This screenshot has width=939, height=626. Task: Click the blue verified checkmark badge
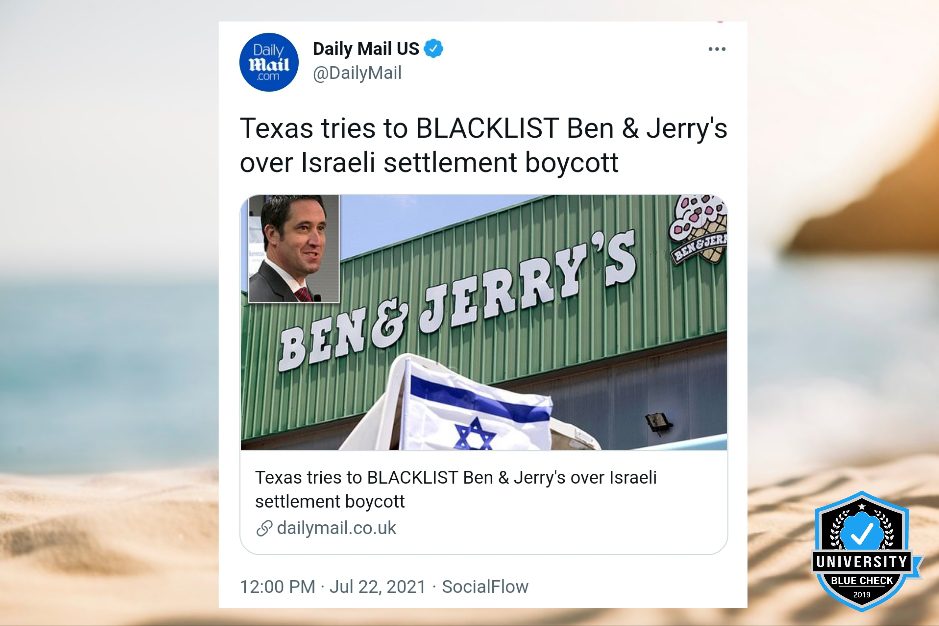tap(434, 48)
